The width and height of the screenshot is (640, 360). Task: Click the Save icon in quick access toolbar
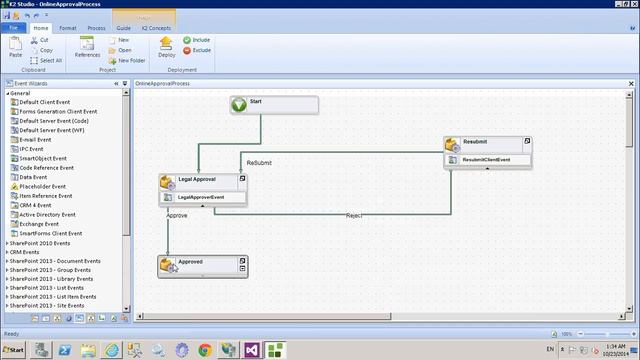pos(7,16)
